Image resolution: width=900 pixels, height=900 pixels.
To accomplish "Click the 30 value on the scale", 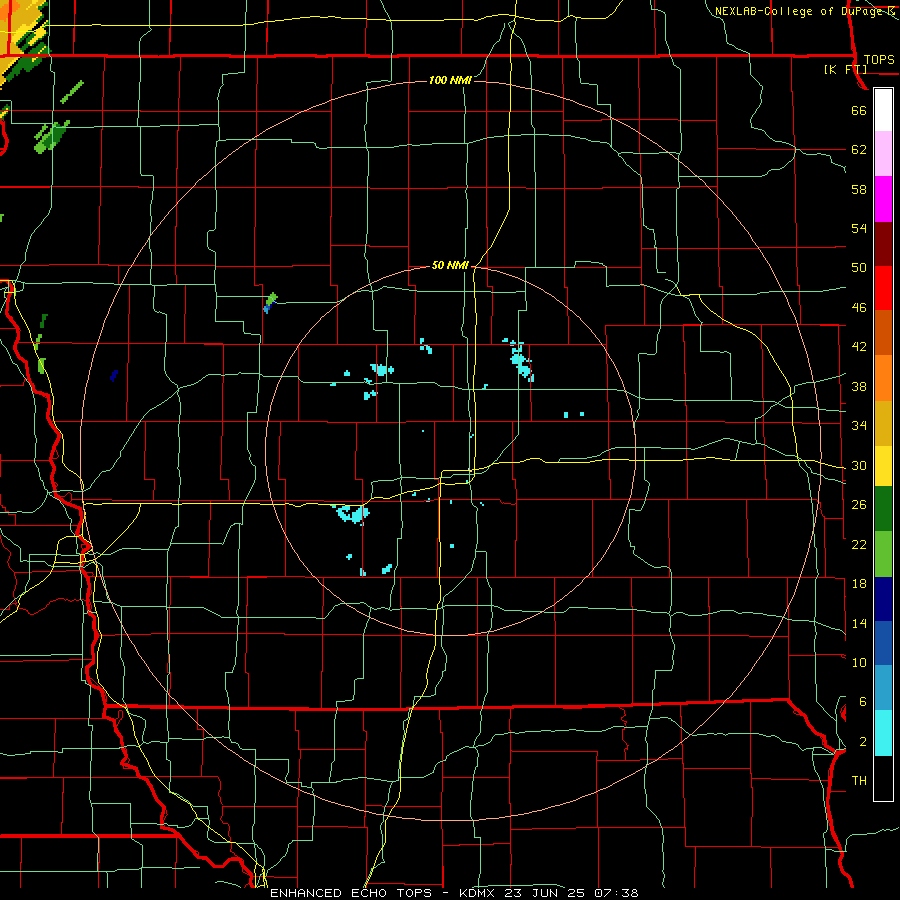I will pyautogui.click(x=859, y=465).
